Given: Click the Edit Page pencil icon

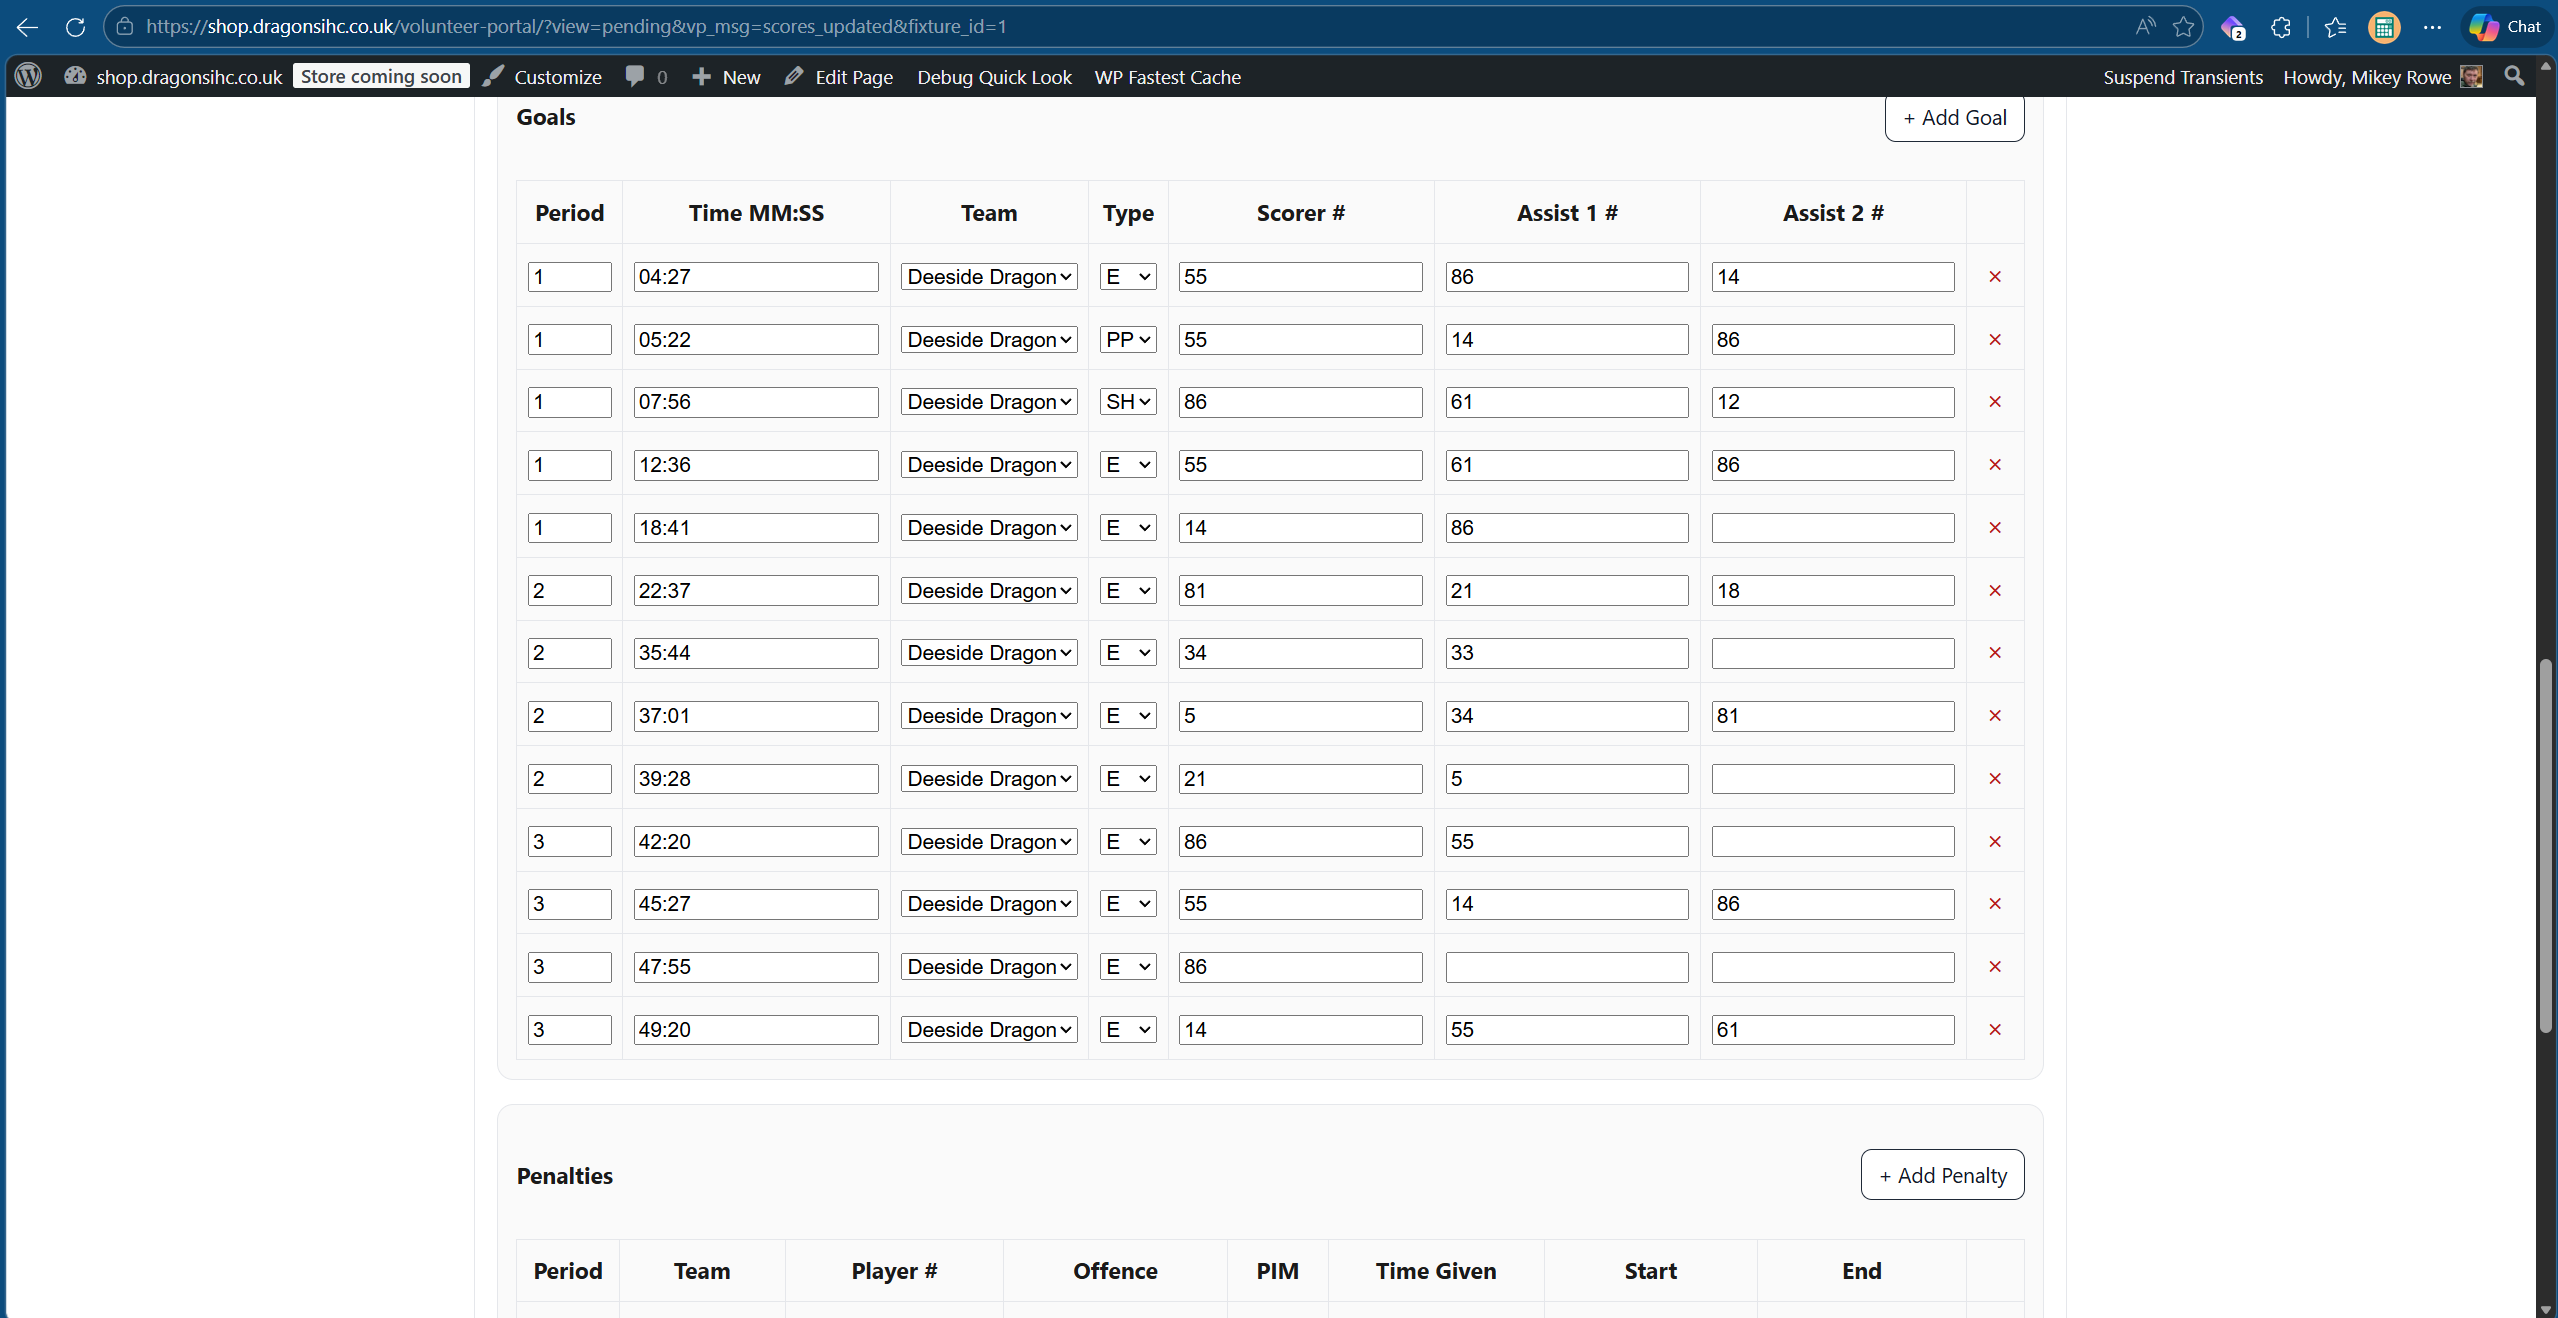Looking at the screenshot, I should pyautogui.click(x=791, y=76).
